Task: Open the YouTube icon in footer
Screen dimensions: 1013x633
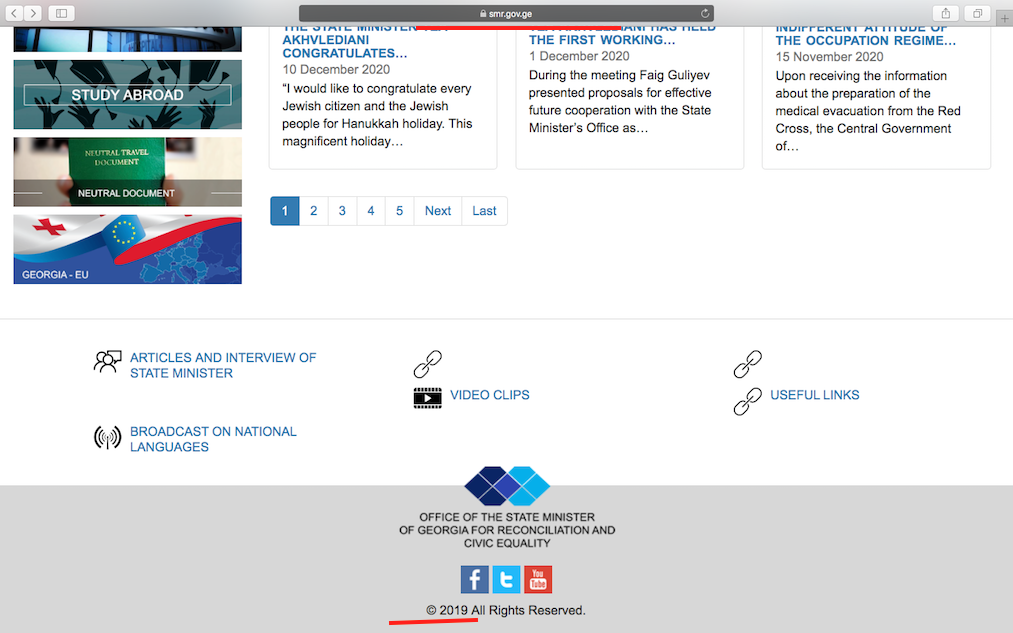Action: click(x=538, y=579)
